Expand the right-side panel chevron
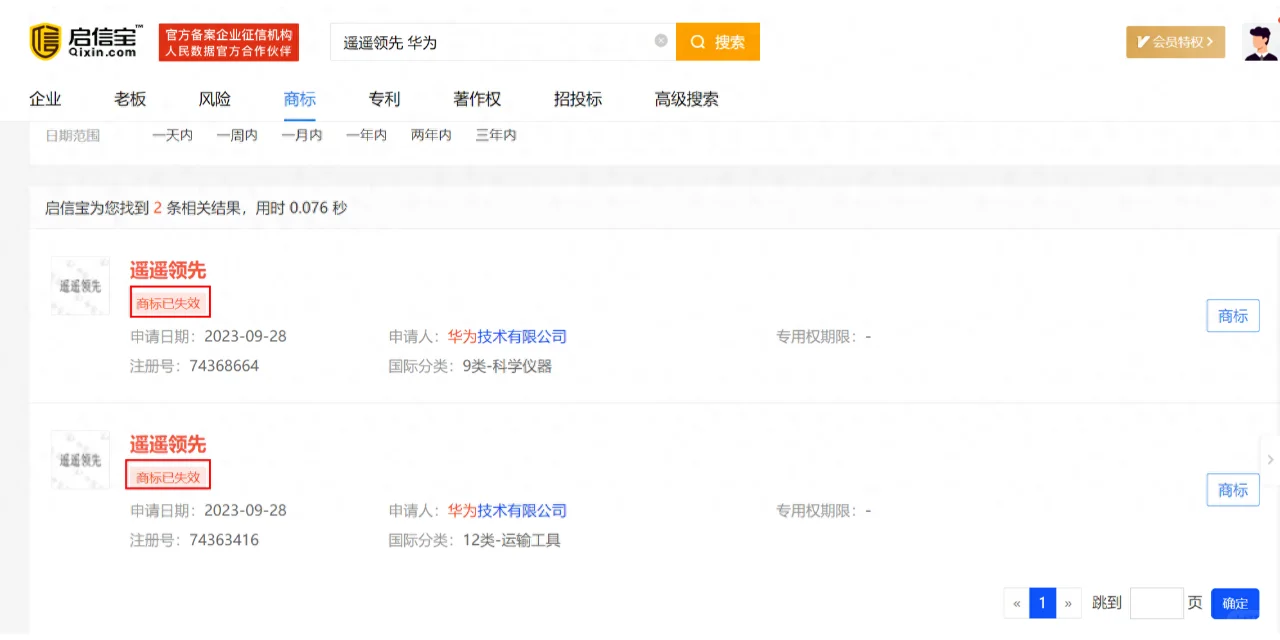This screenshot has height=640, width=1280. 1270,460
